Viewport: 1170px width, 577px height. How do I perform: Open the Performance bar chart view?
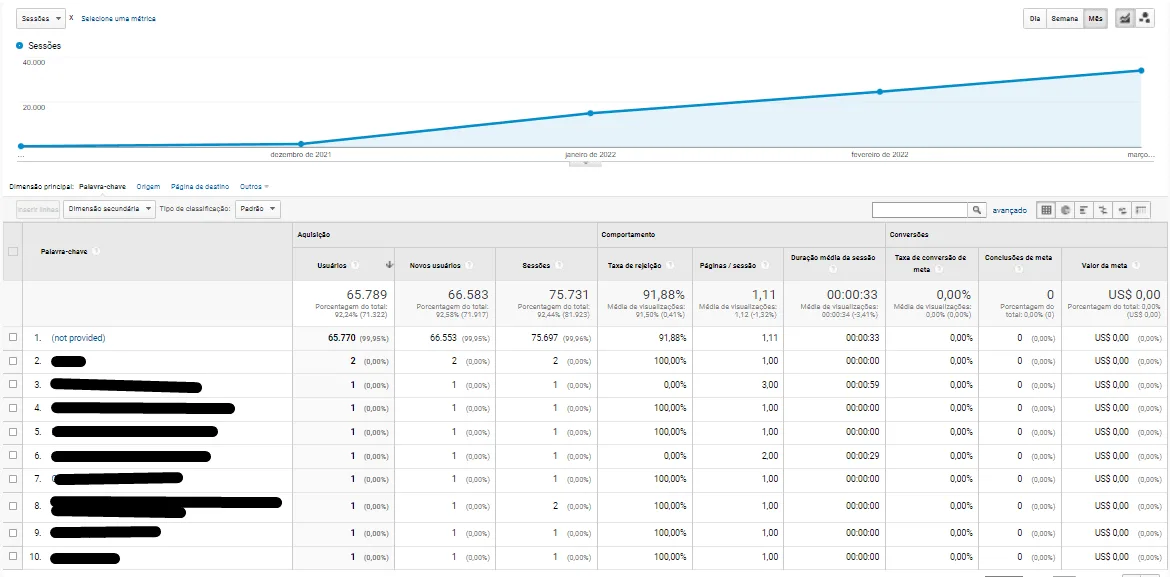point(1085,210)
